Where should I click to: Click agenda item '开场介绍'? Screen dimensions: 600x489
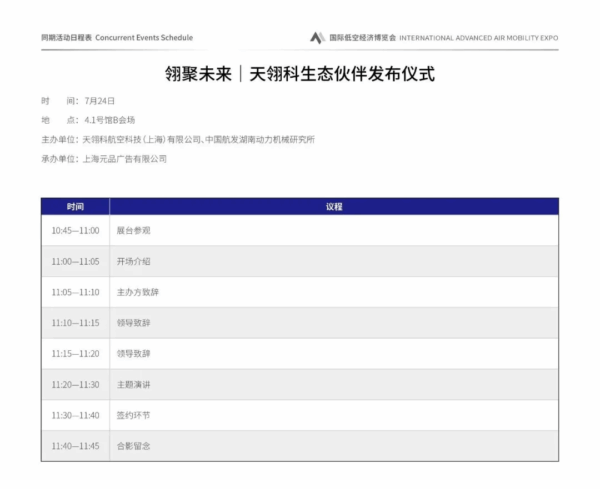pyautogui.click(x=134, y=261)
